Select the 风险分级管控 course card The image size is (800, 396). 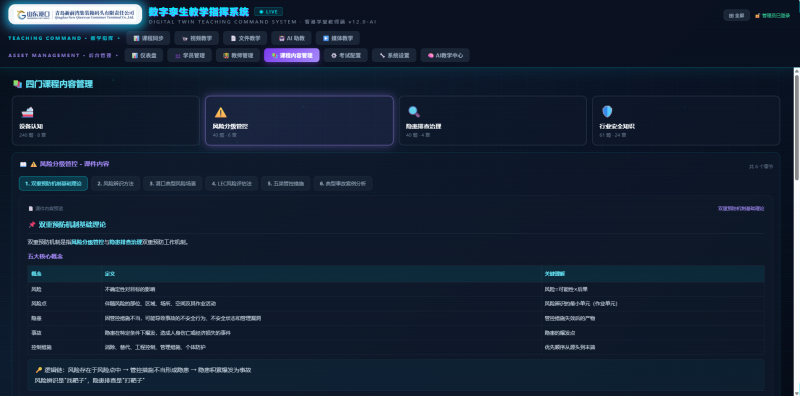pos(299,120)
